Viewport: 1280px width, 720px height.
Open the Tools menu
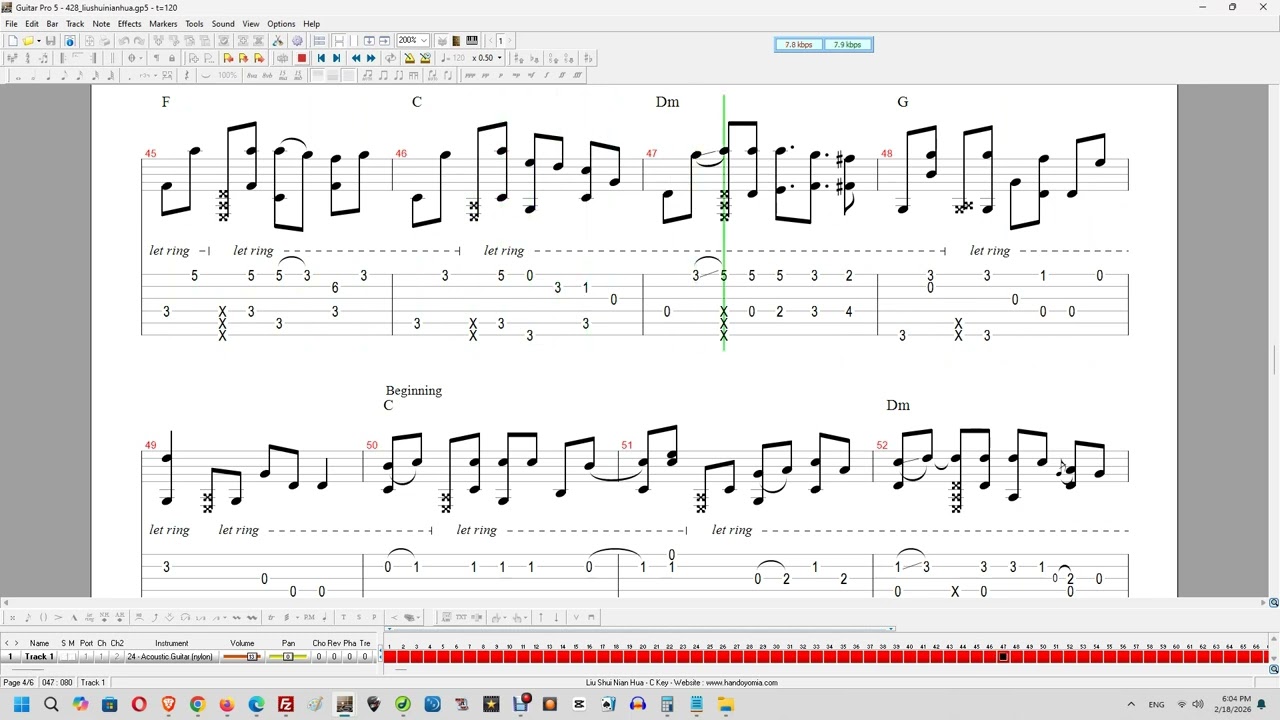click(194, 24)
